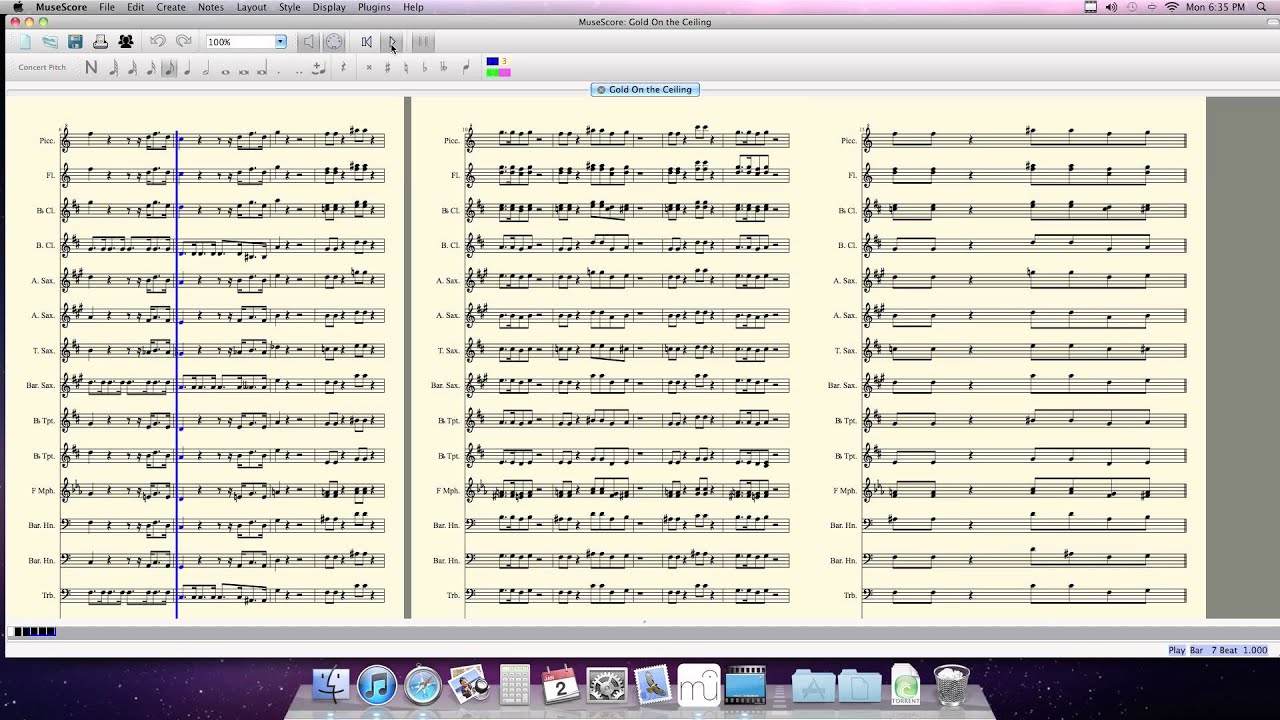The width and height of the screenshot is (1280, 720).
Task: Open the Help menu
Action: click(413, 7)
